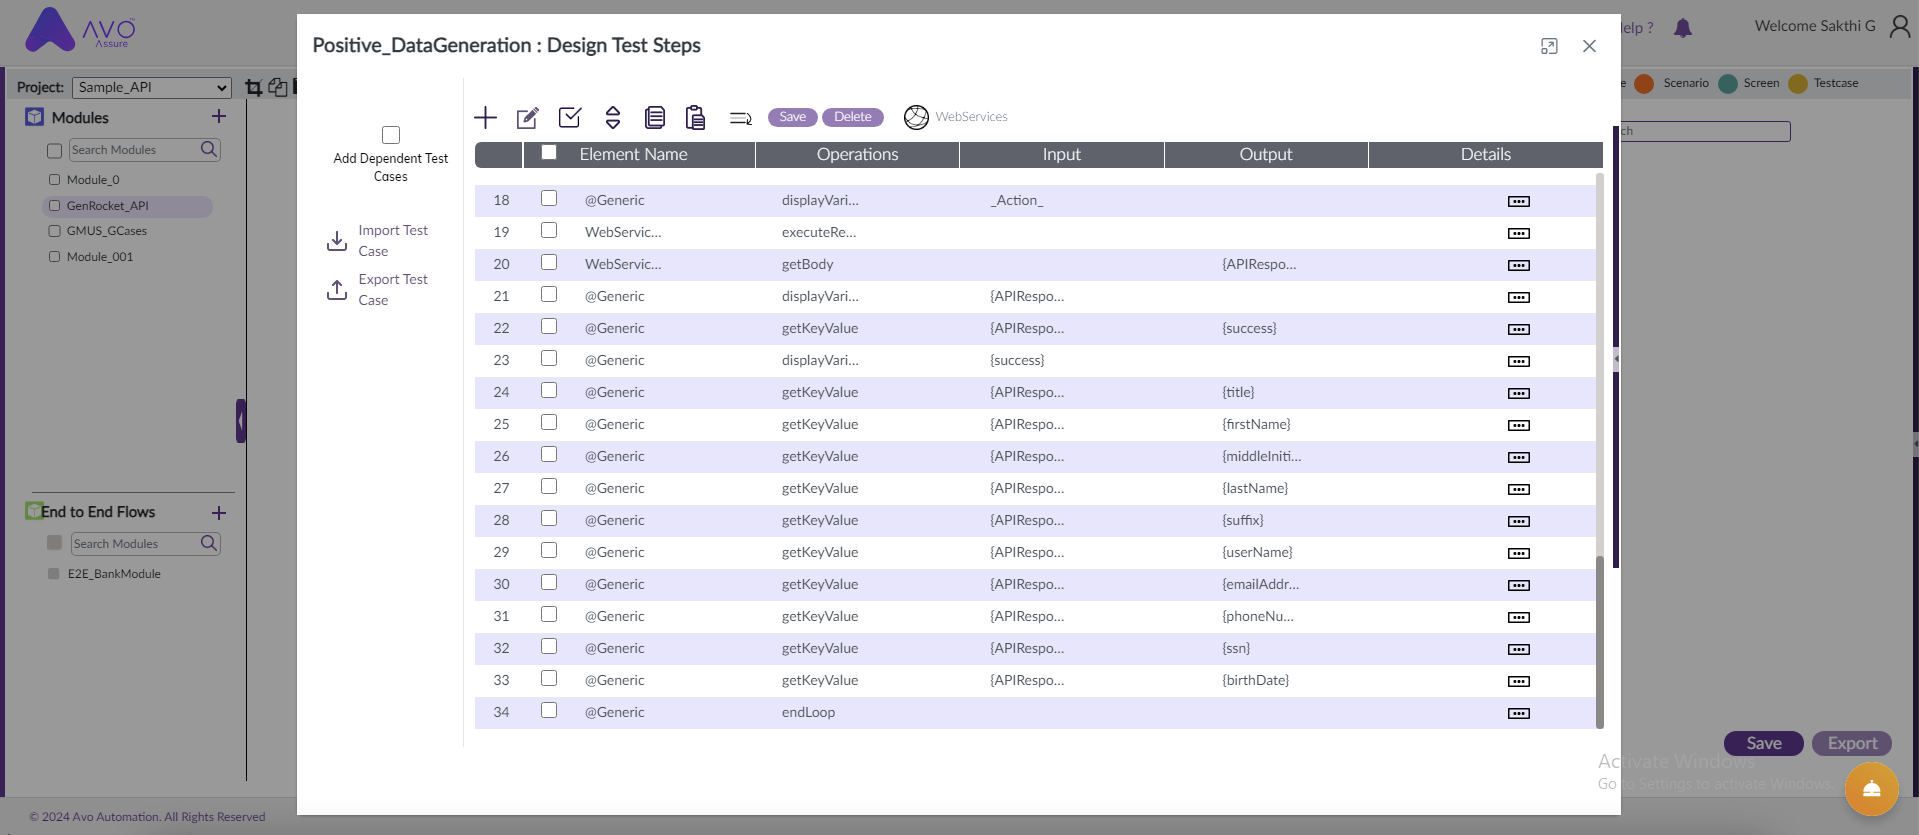Click the {success} input in row 23

[1017, 360]
